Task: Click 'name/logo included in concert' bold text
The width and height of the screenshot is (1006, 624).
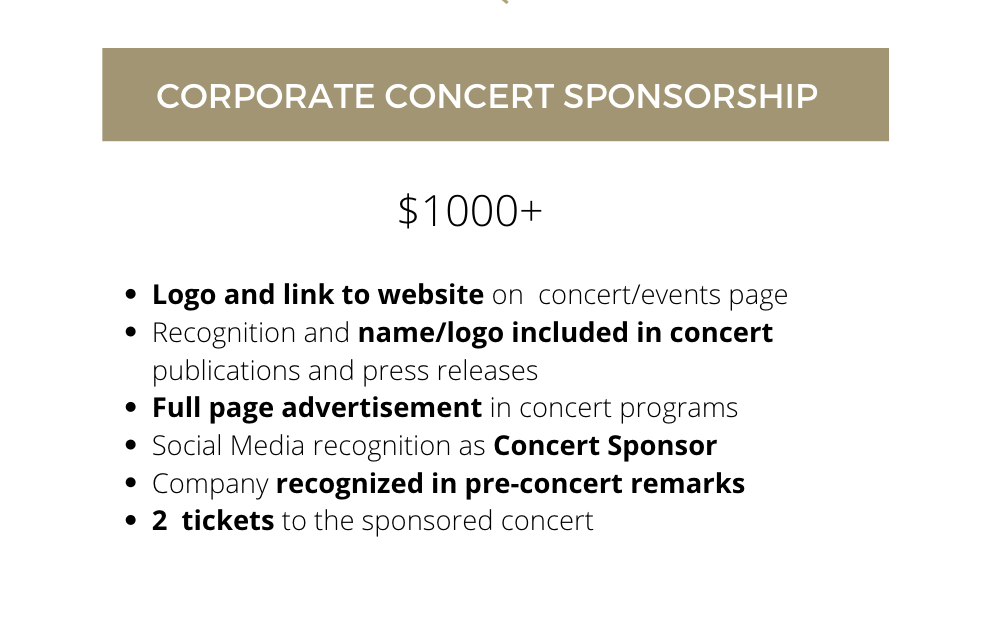Action: (x=565, y=333)
